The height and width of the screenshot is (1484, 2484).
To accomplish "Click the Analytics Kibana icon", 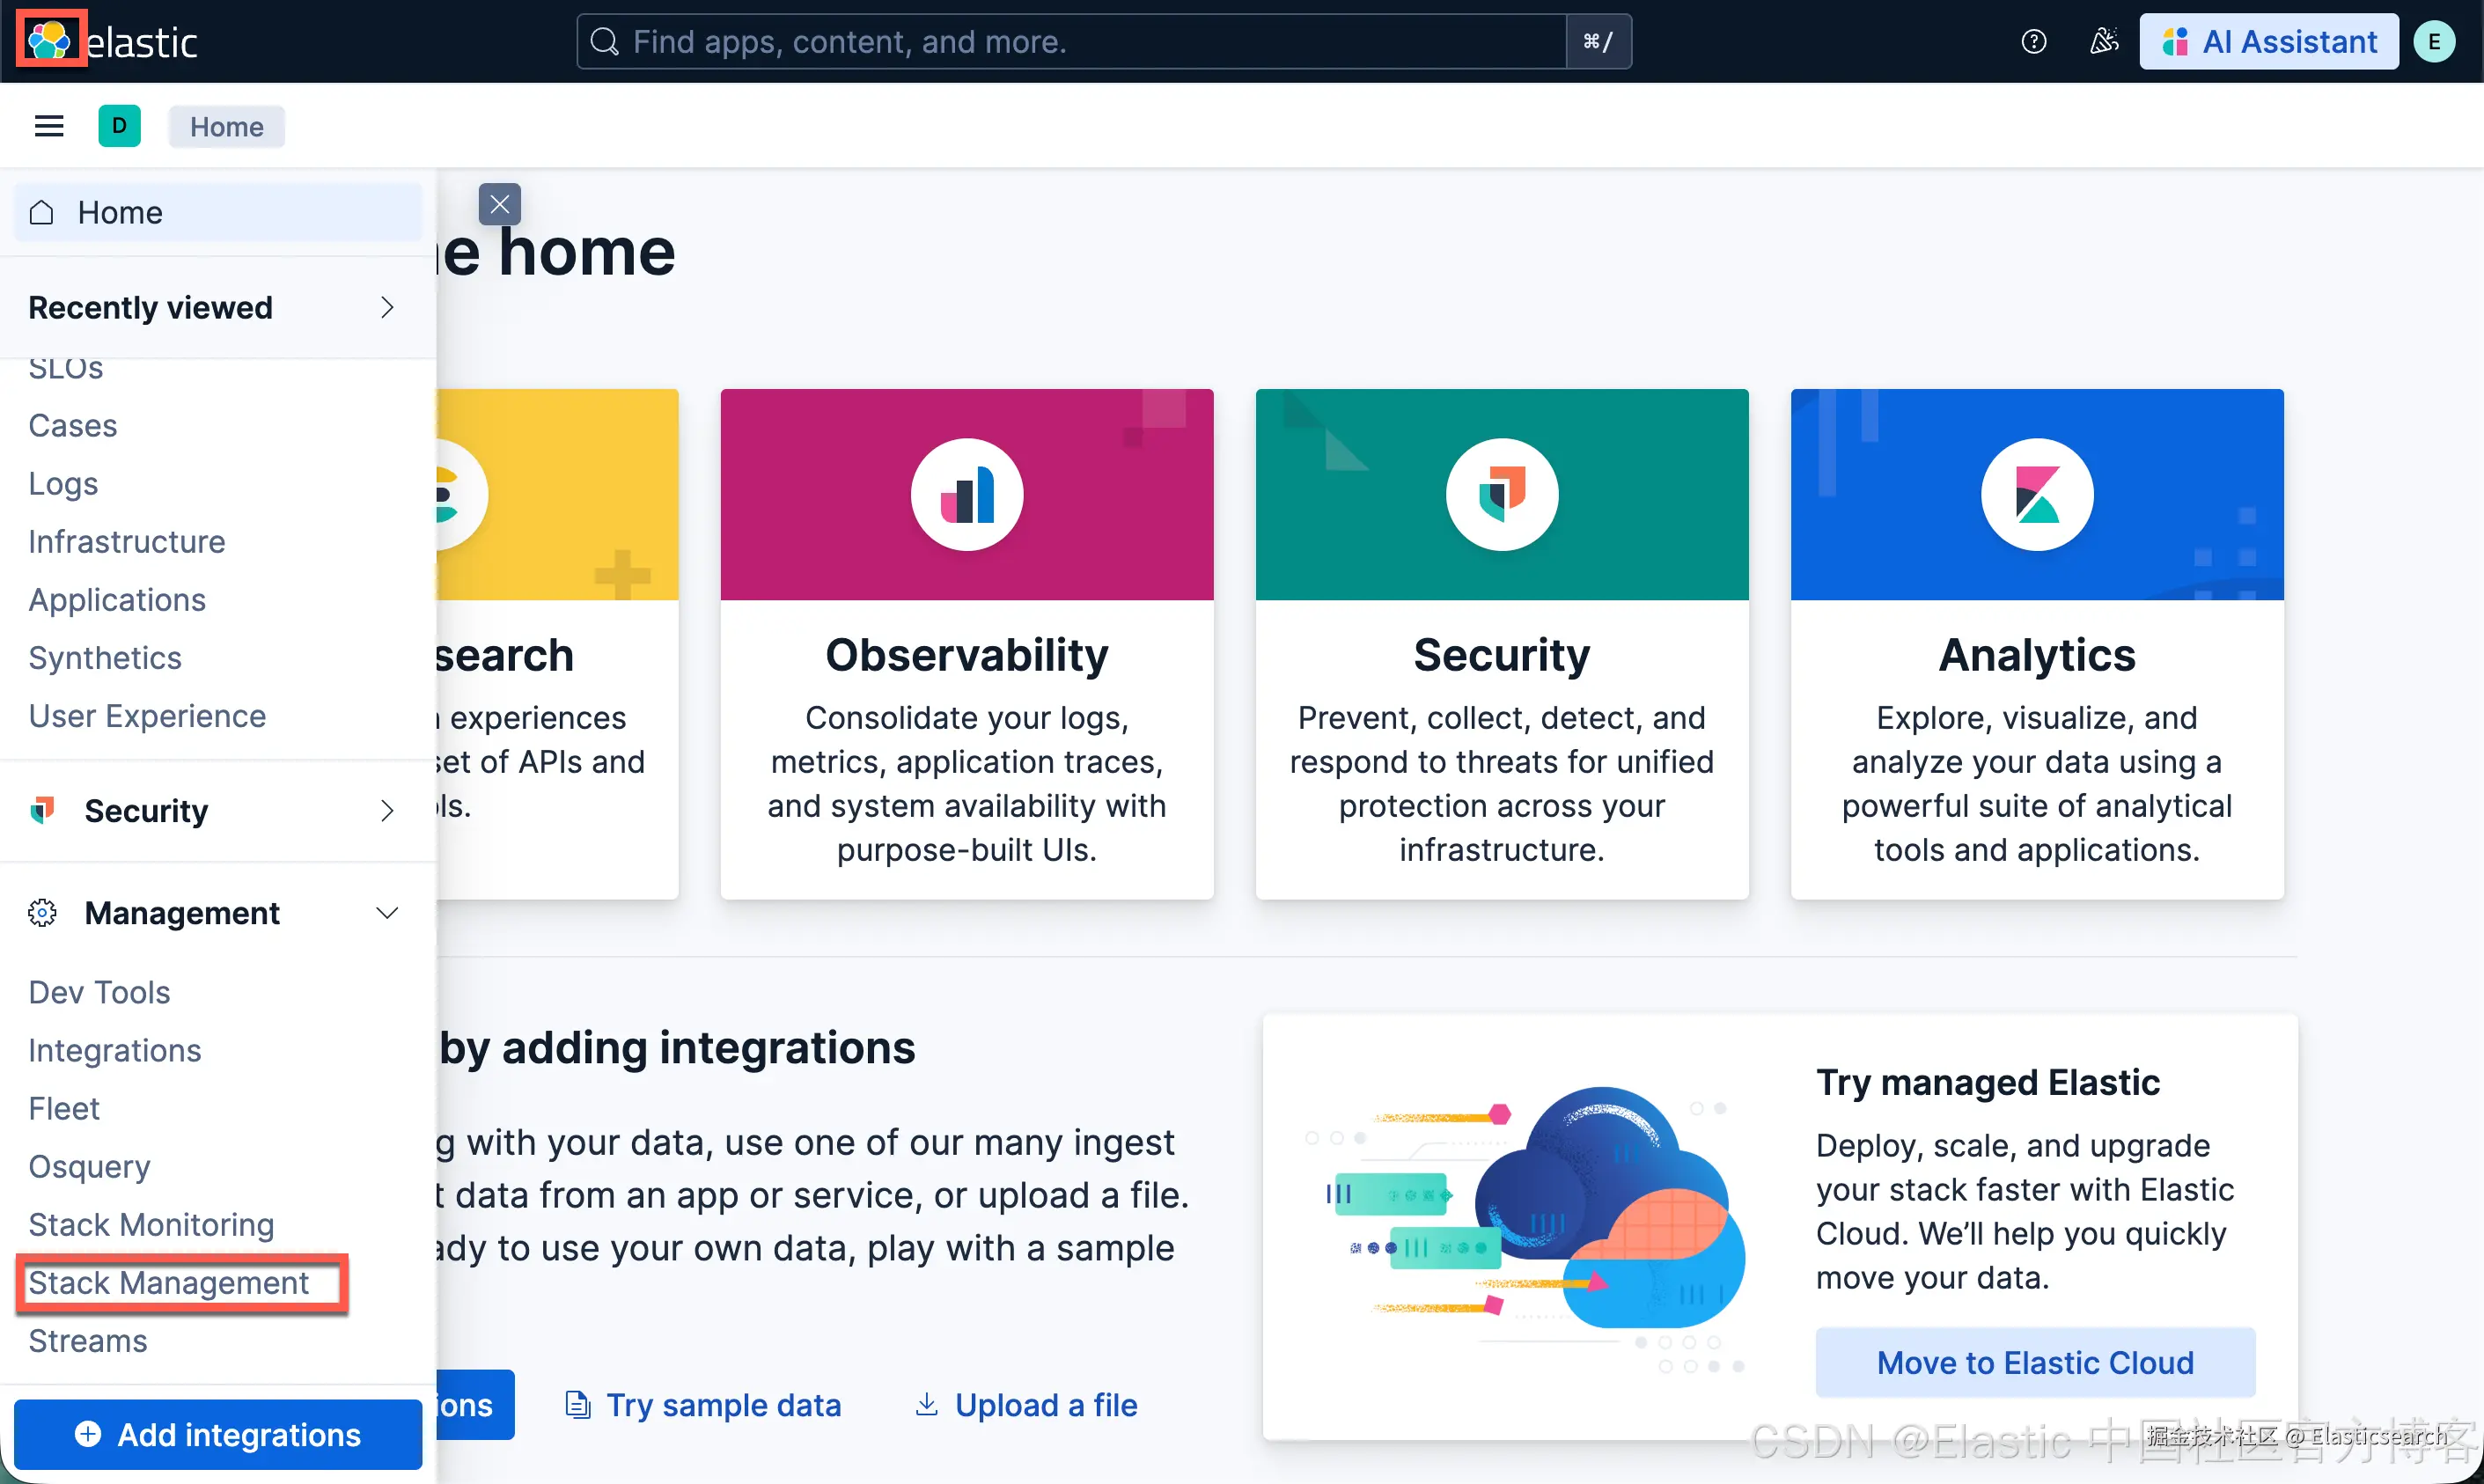I will (x=2036, y=495).
